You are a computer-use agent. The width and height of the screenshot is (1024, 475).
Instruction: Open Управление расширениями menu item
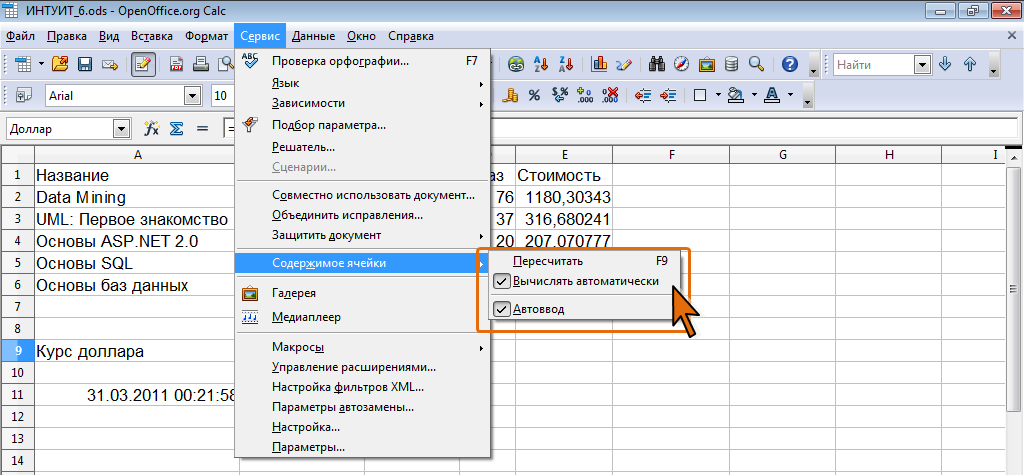[x=362, y=367]
